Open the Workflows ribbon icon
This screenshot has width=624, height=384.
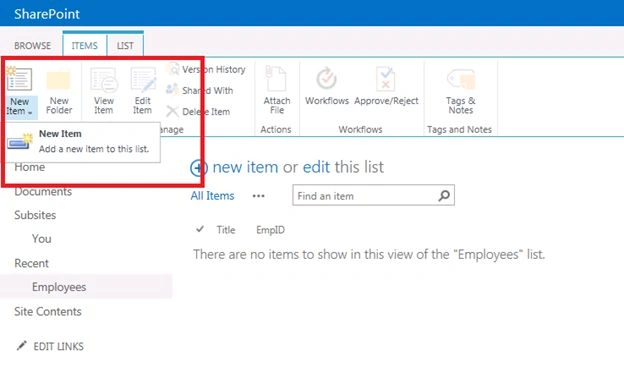pyautogui.click(x=327, y=78)
